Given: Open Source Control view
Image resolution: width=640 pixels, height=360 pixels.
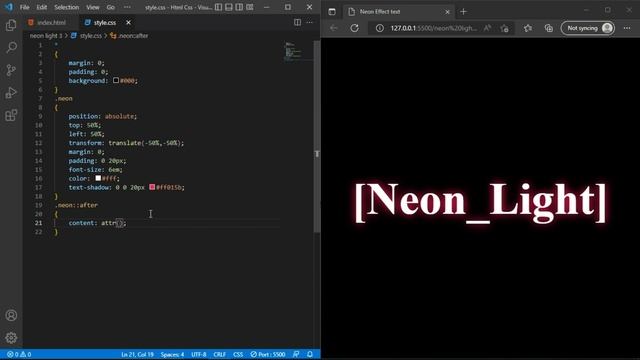Looking at the screenshot, I should pyautogui.click(x=11, y=70).
